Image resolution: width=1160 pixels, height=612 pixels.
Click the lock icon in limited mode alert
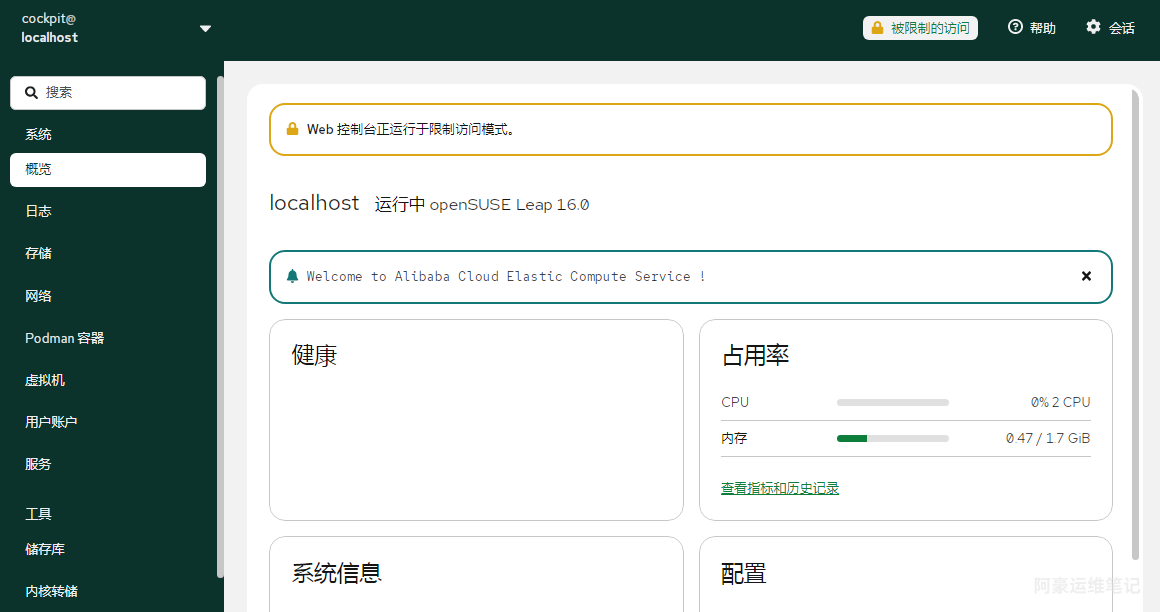click(292, 129)
